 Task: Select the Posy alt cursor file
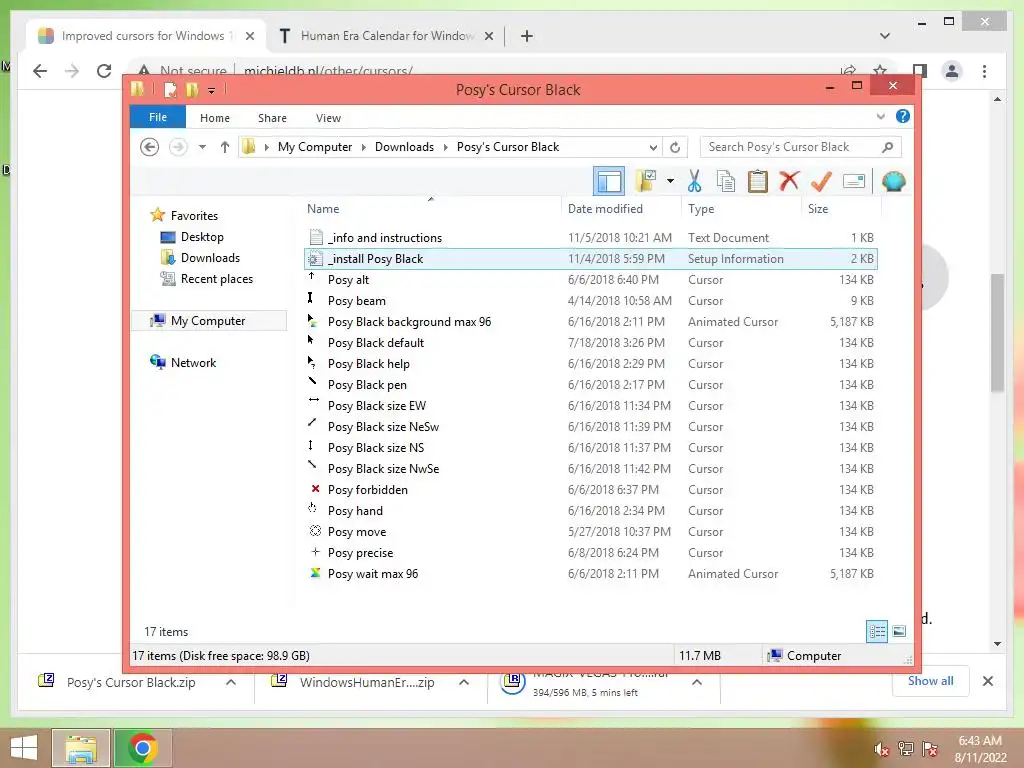590,280
